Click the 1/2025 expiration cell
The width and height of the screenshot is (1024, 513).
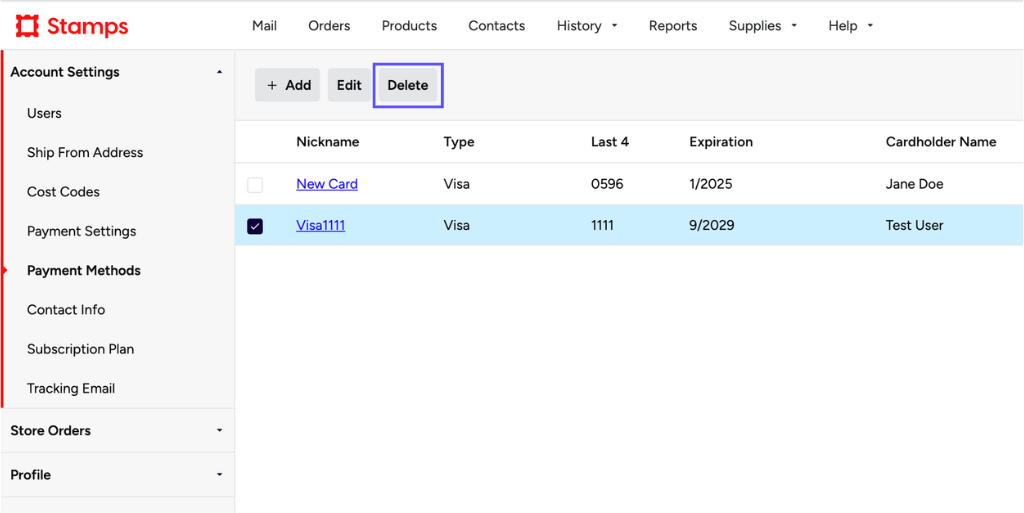[x=711, y=184]
